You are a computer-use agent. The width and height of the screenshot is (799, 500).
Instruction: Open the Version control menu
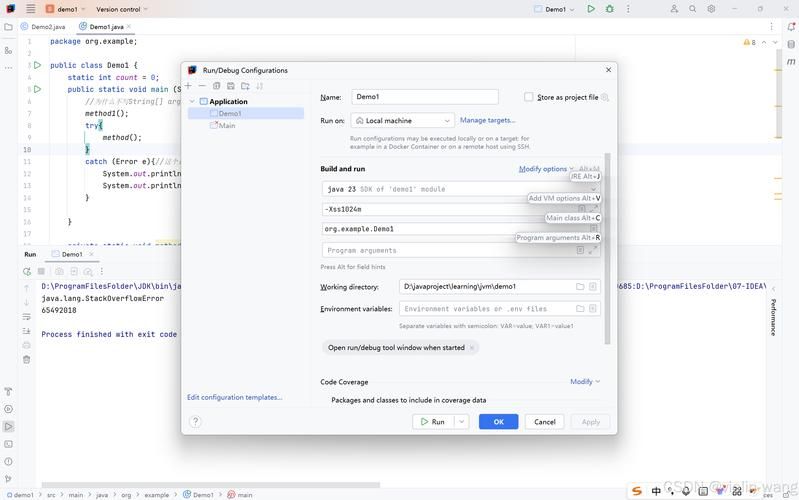[122, 9]
